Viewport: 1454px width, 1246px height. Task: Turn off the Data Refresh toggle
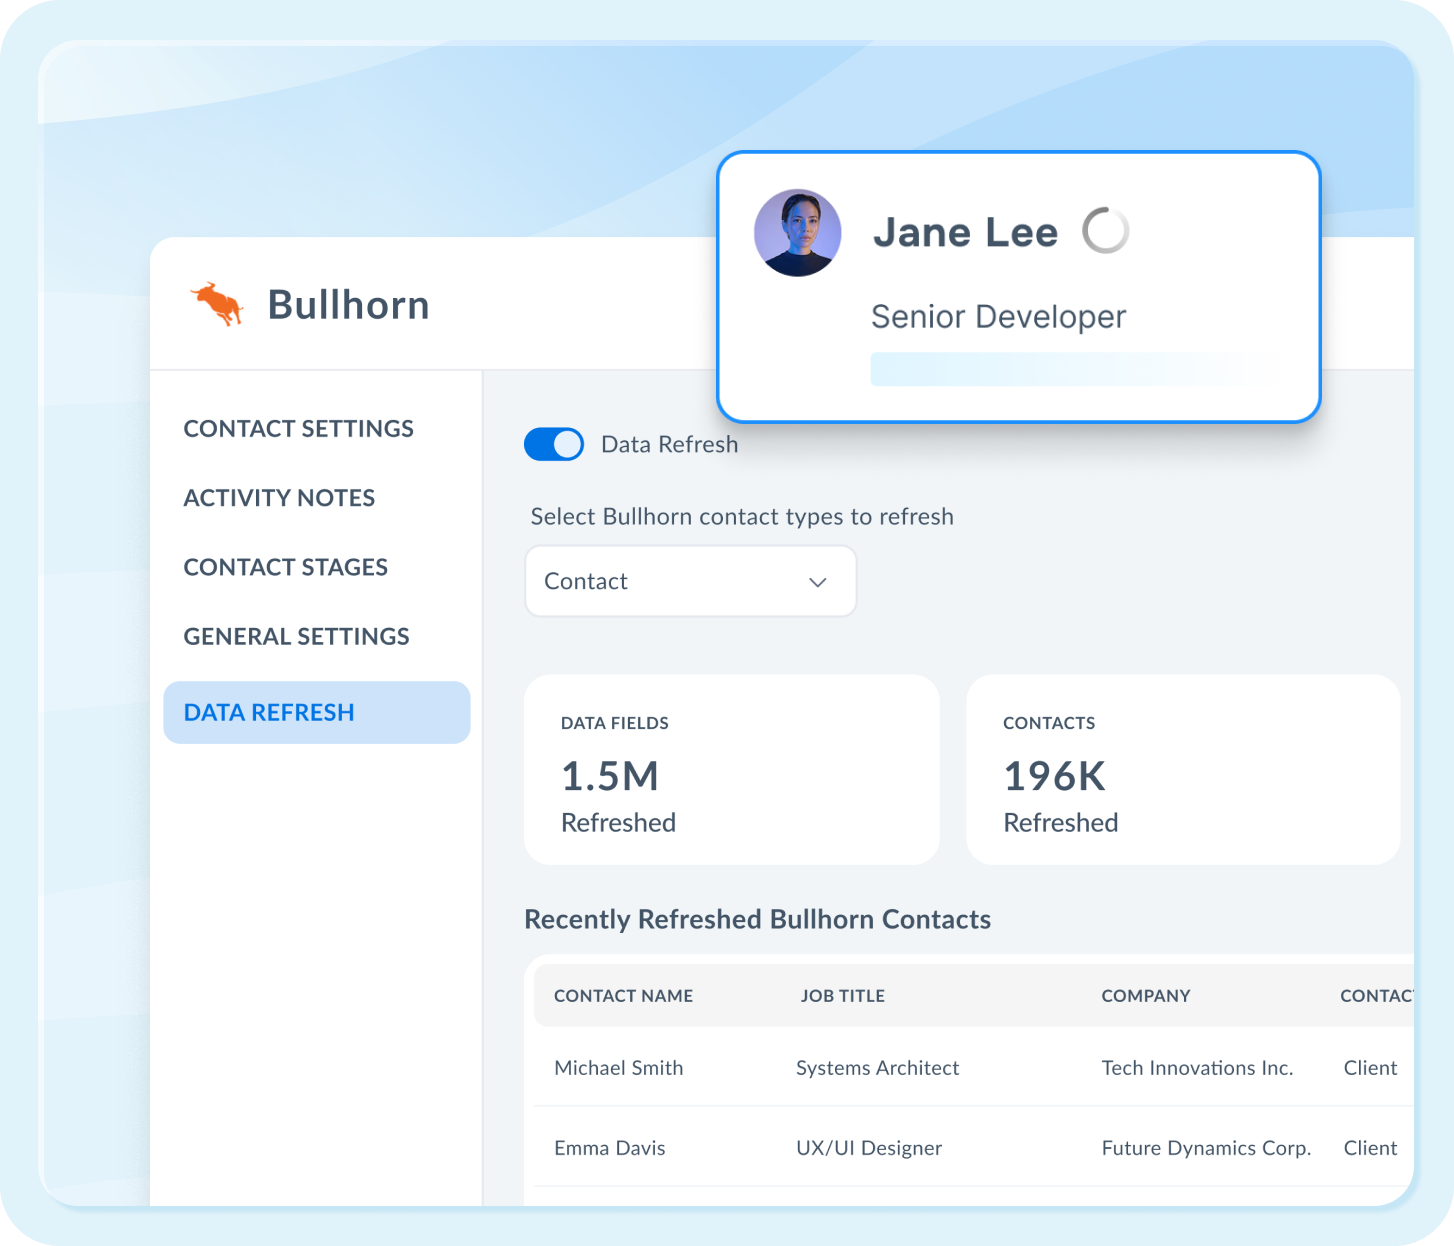pos(554,444)
